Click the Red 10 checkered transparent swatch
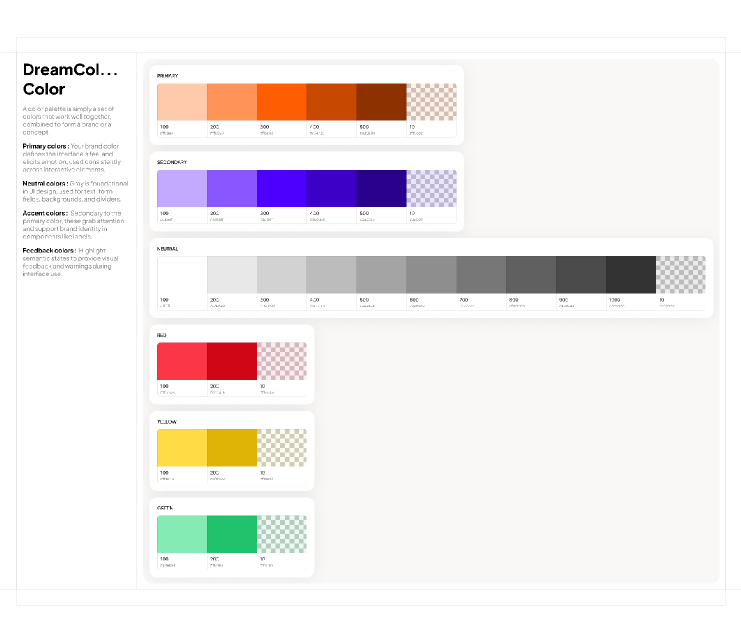 tap(282, 361)
